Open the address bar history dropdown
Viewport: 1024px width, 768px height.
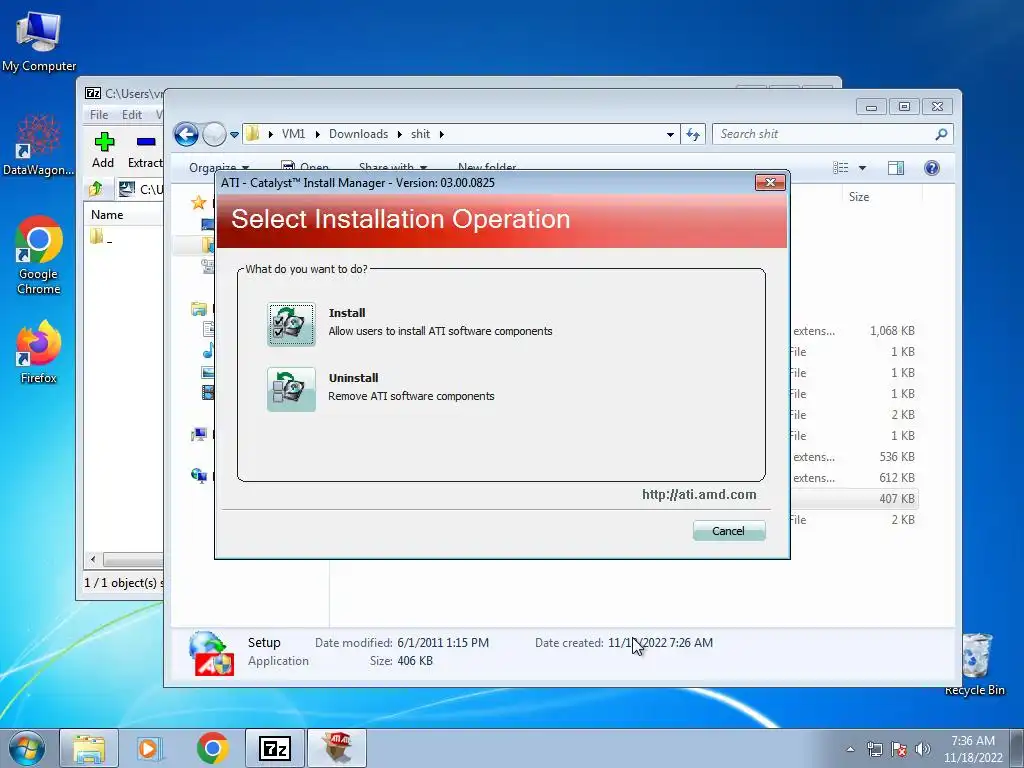pos(670,135)
